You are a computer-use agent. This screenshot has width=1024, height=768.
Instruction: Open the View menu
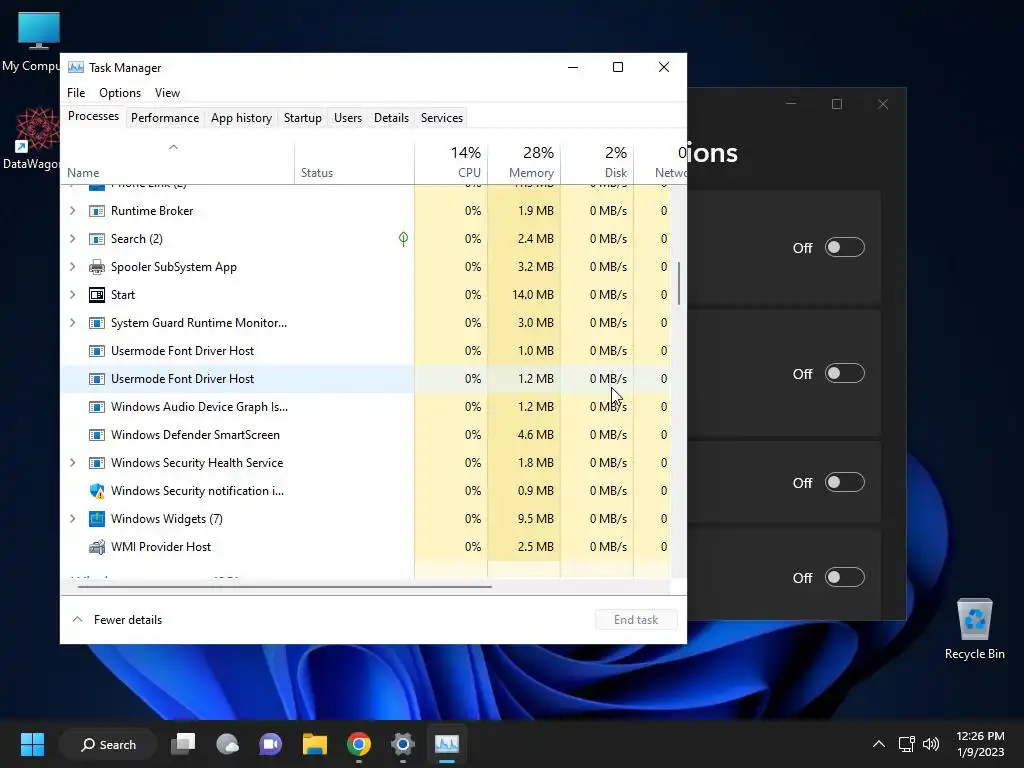[x=167, y=93]
